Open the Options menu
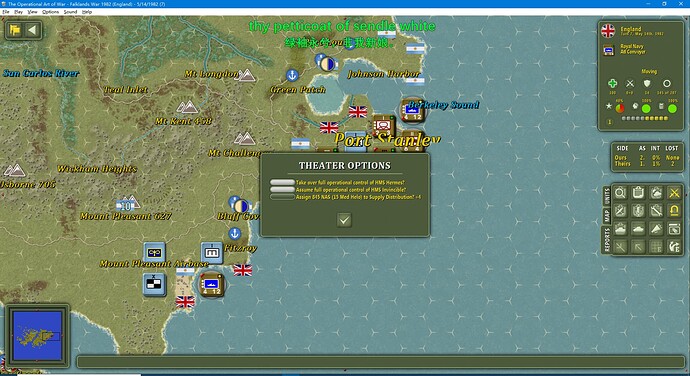Image resolution: width=690 pixels, height=376 pixels. tap(50, 12)
